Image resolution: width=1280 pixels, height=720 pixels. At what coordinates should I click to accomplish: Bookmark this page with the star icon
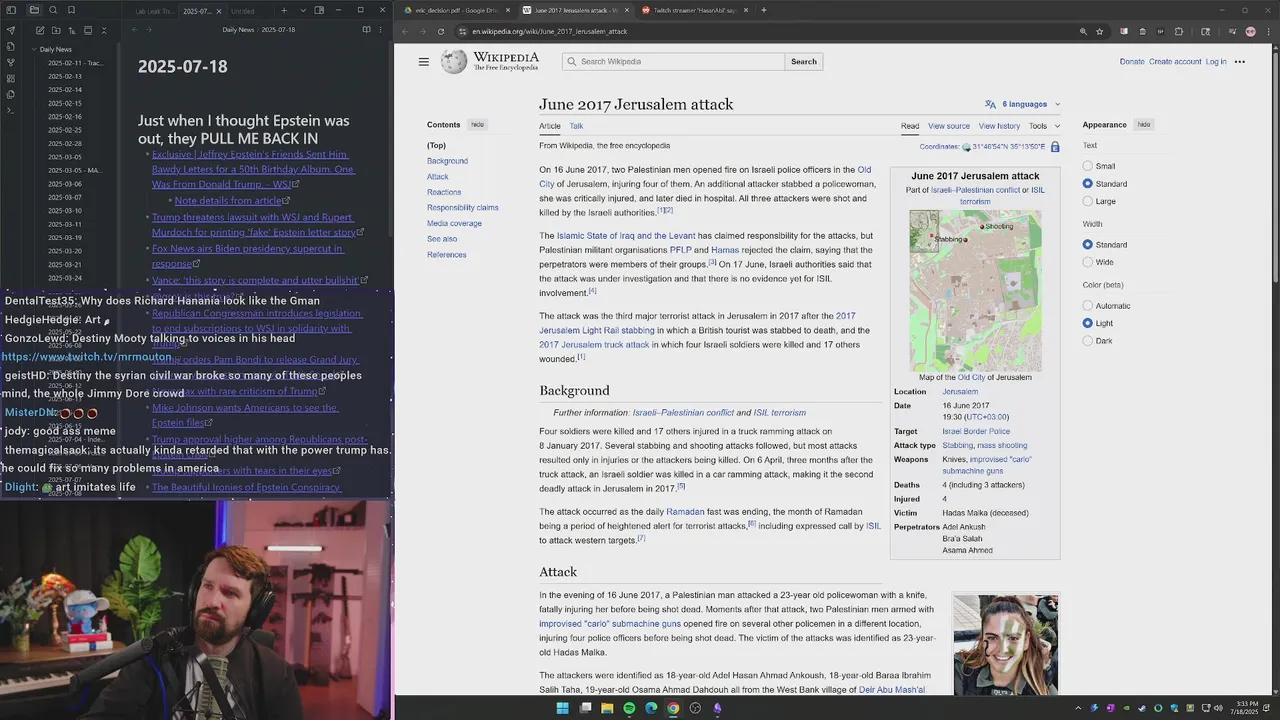click(1100, 31)
